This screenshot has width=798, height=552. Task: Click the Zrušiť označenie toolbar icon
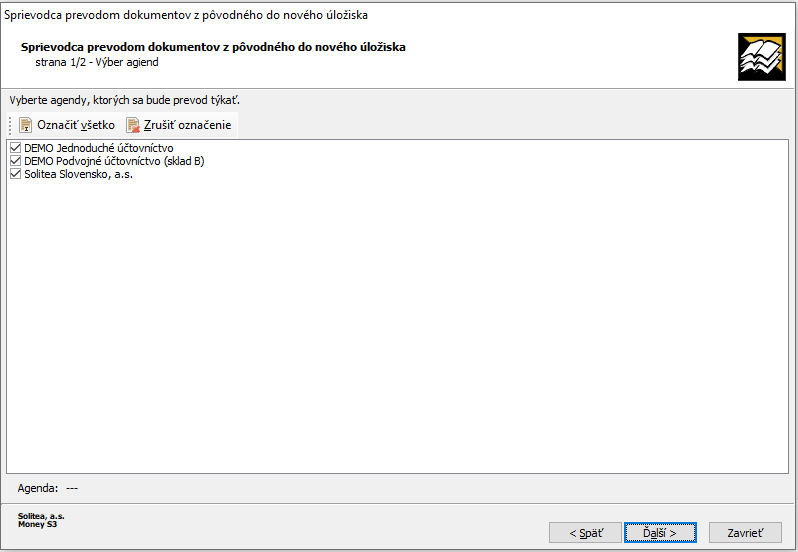coord(133,125)
